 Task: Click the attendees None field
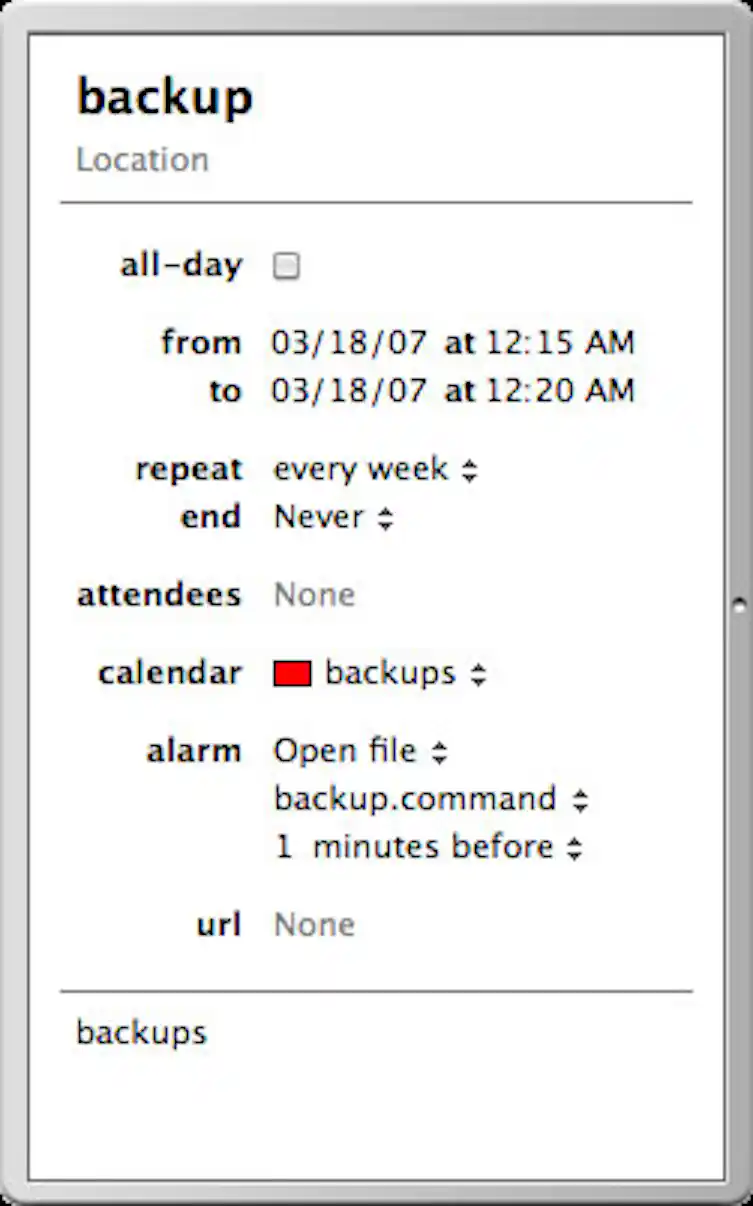(314, 594)
